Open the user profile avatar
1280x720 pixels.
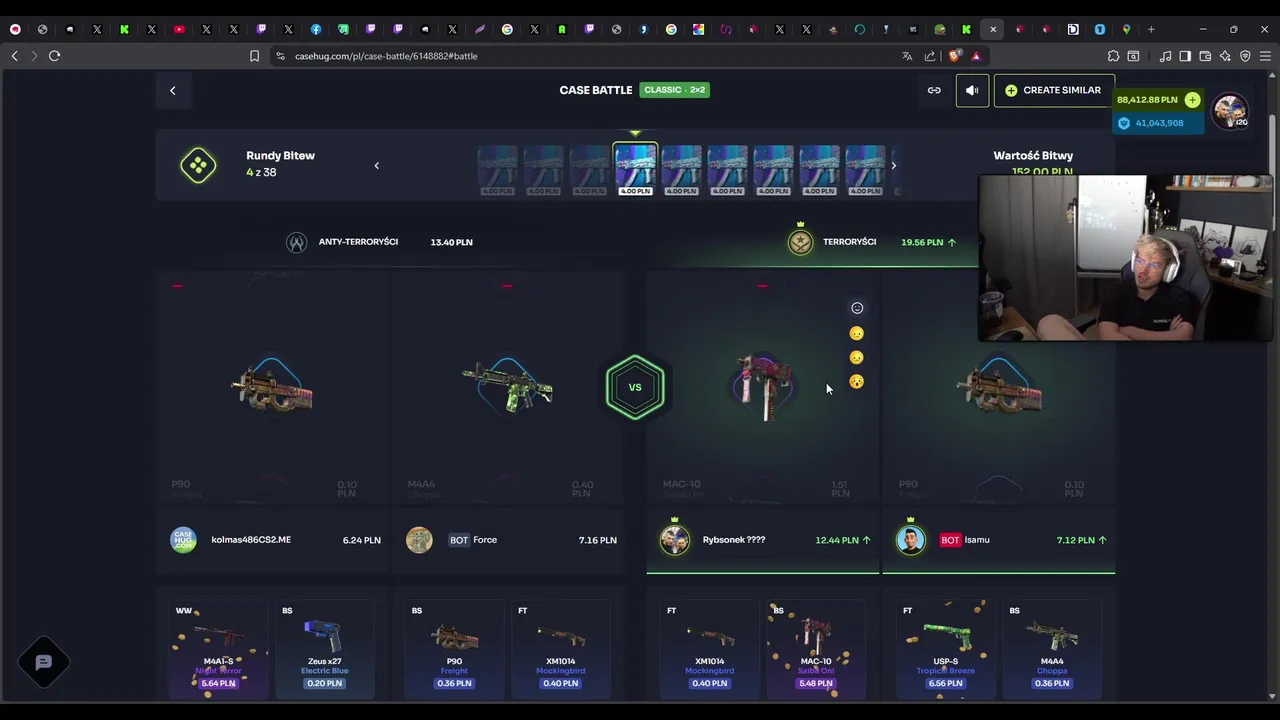click(x=1230, y=110)
